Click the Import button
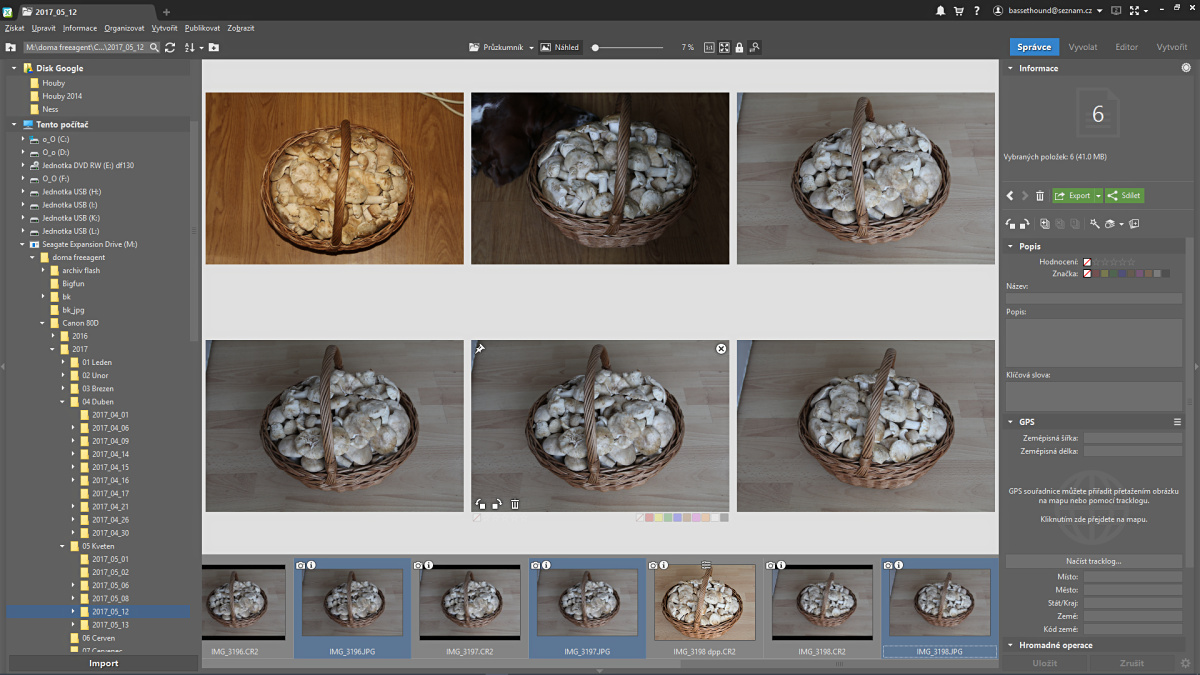This screenshot has width=1200, height=675. (103, 663)
